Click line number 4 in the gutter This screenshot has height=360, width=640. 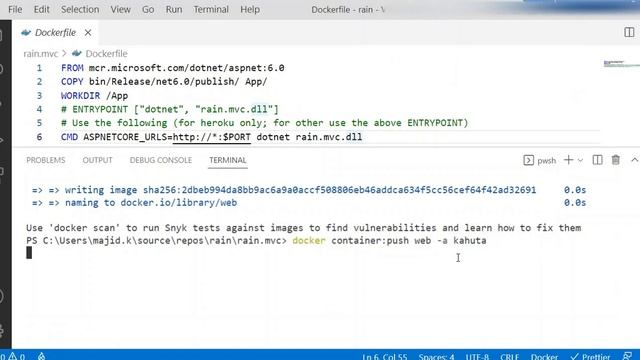click(39, 109)
